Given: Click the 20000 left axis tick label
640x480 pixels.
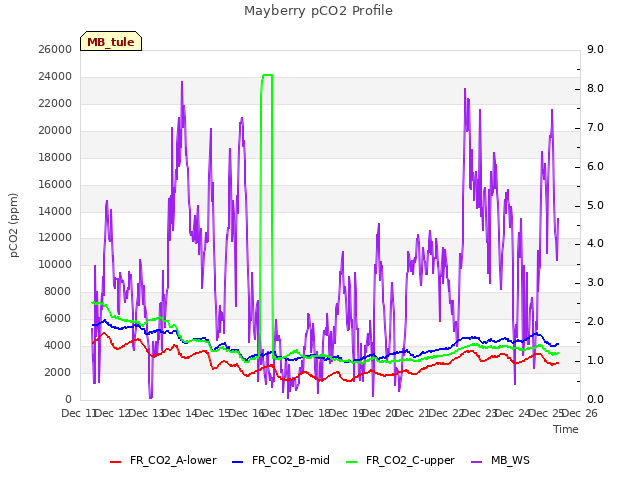Looking at the screenshot, I should coord(55,130).
